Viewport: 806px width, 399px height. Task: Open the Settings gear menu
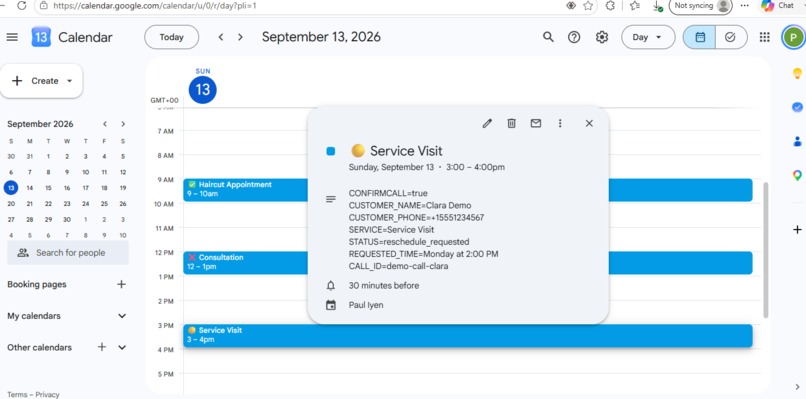tap(602, 37)
